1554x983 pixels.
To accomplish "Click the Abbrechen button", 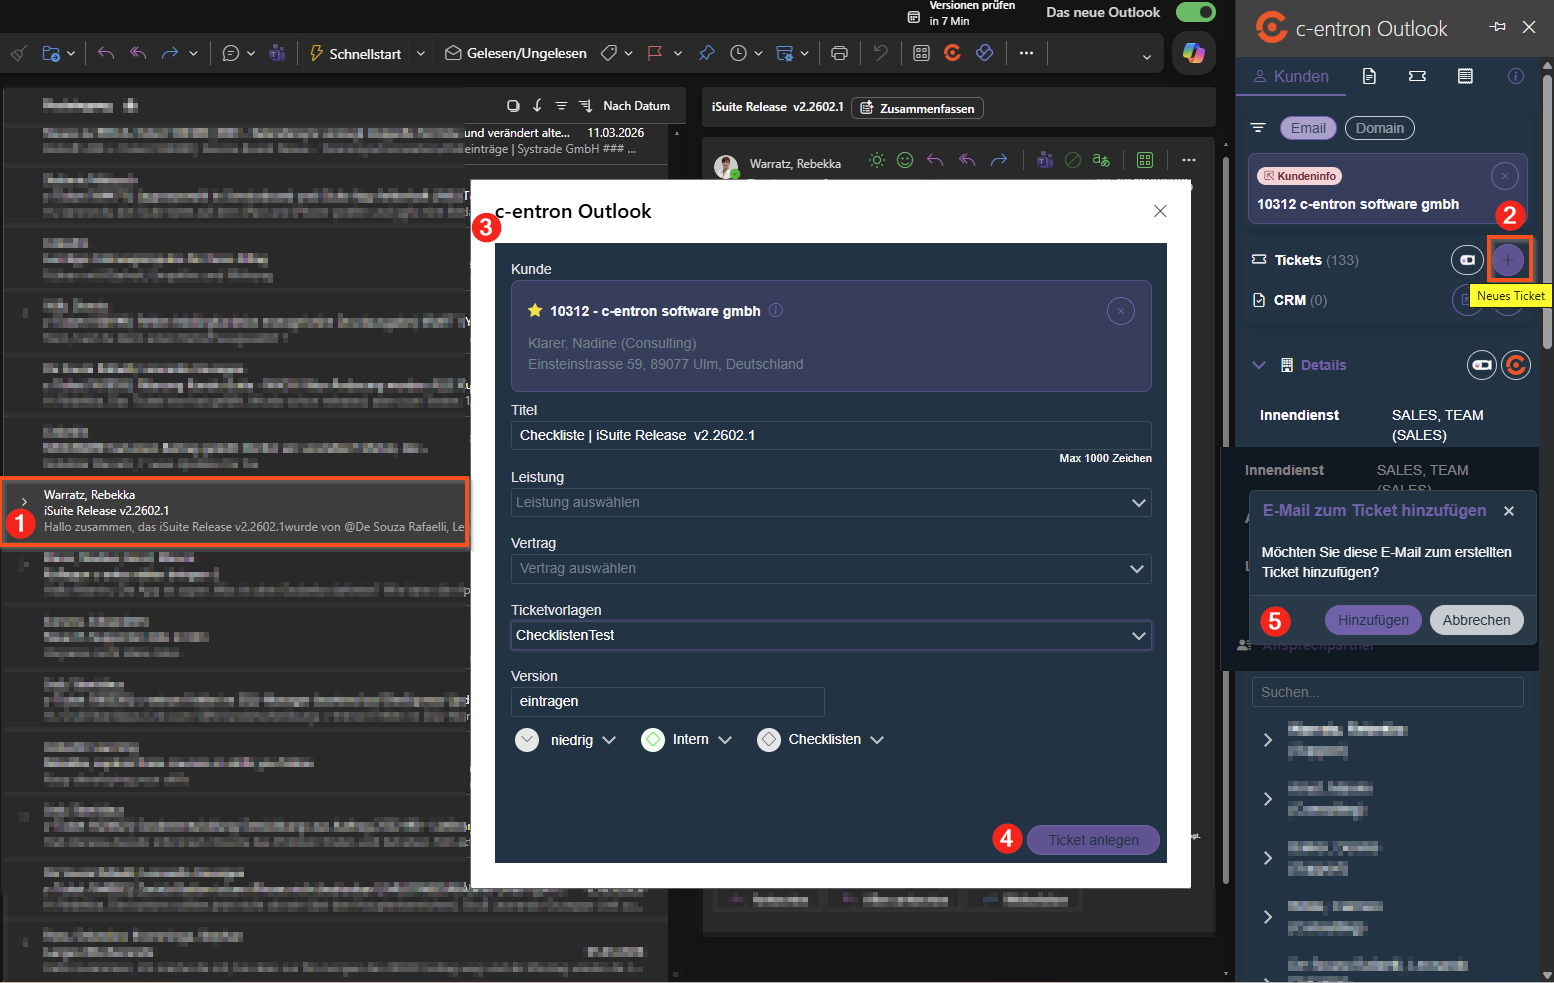I will [x=1476, y=620].
